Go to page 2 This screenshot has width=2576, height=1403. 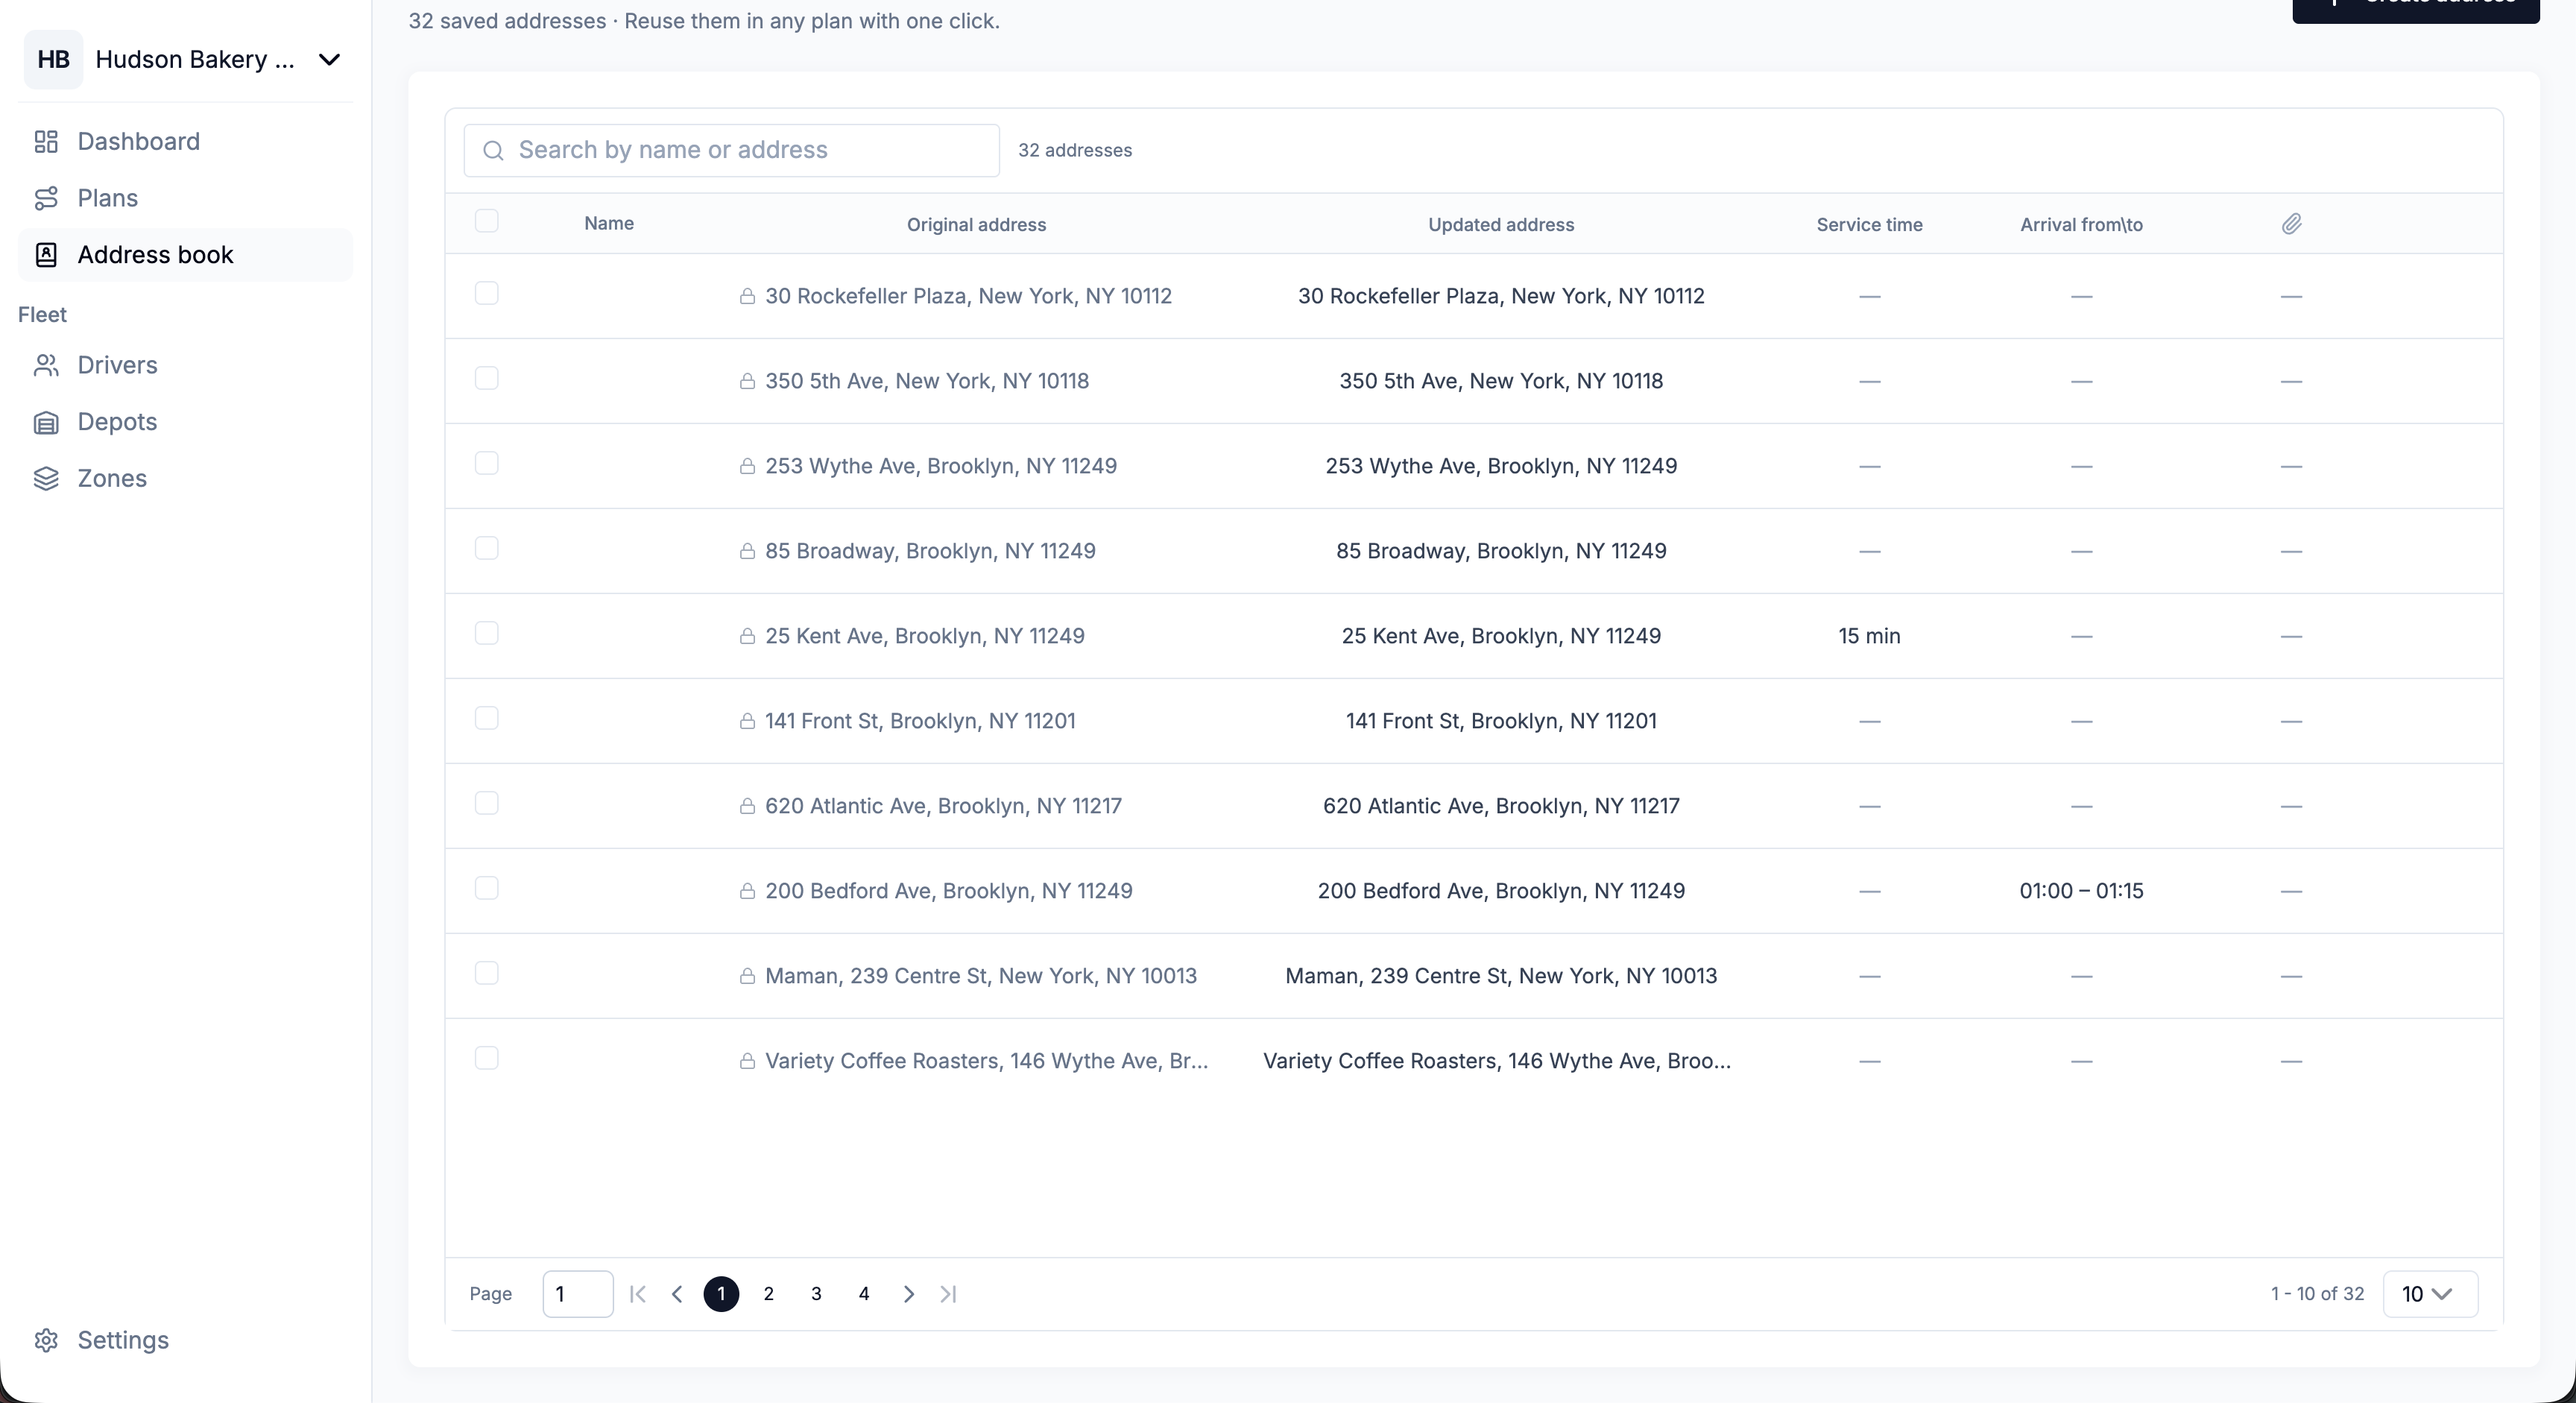[x=768, y=1294]
